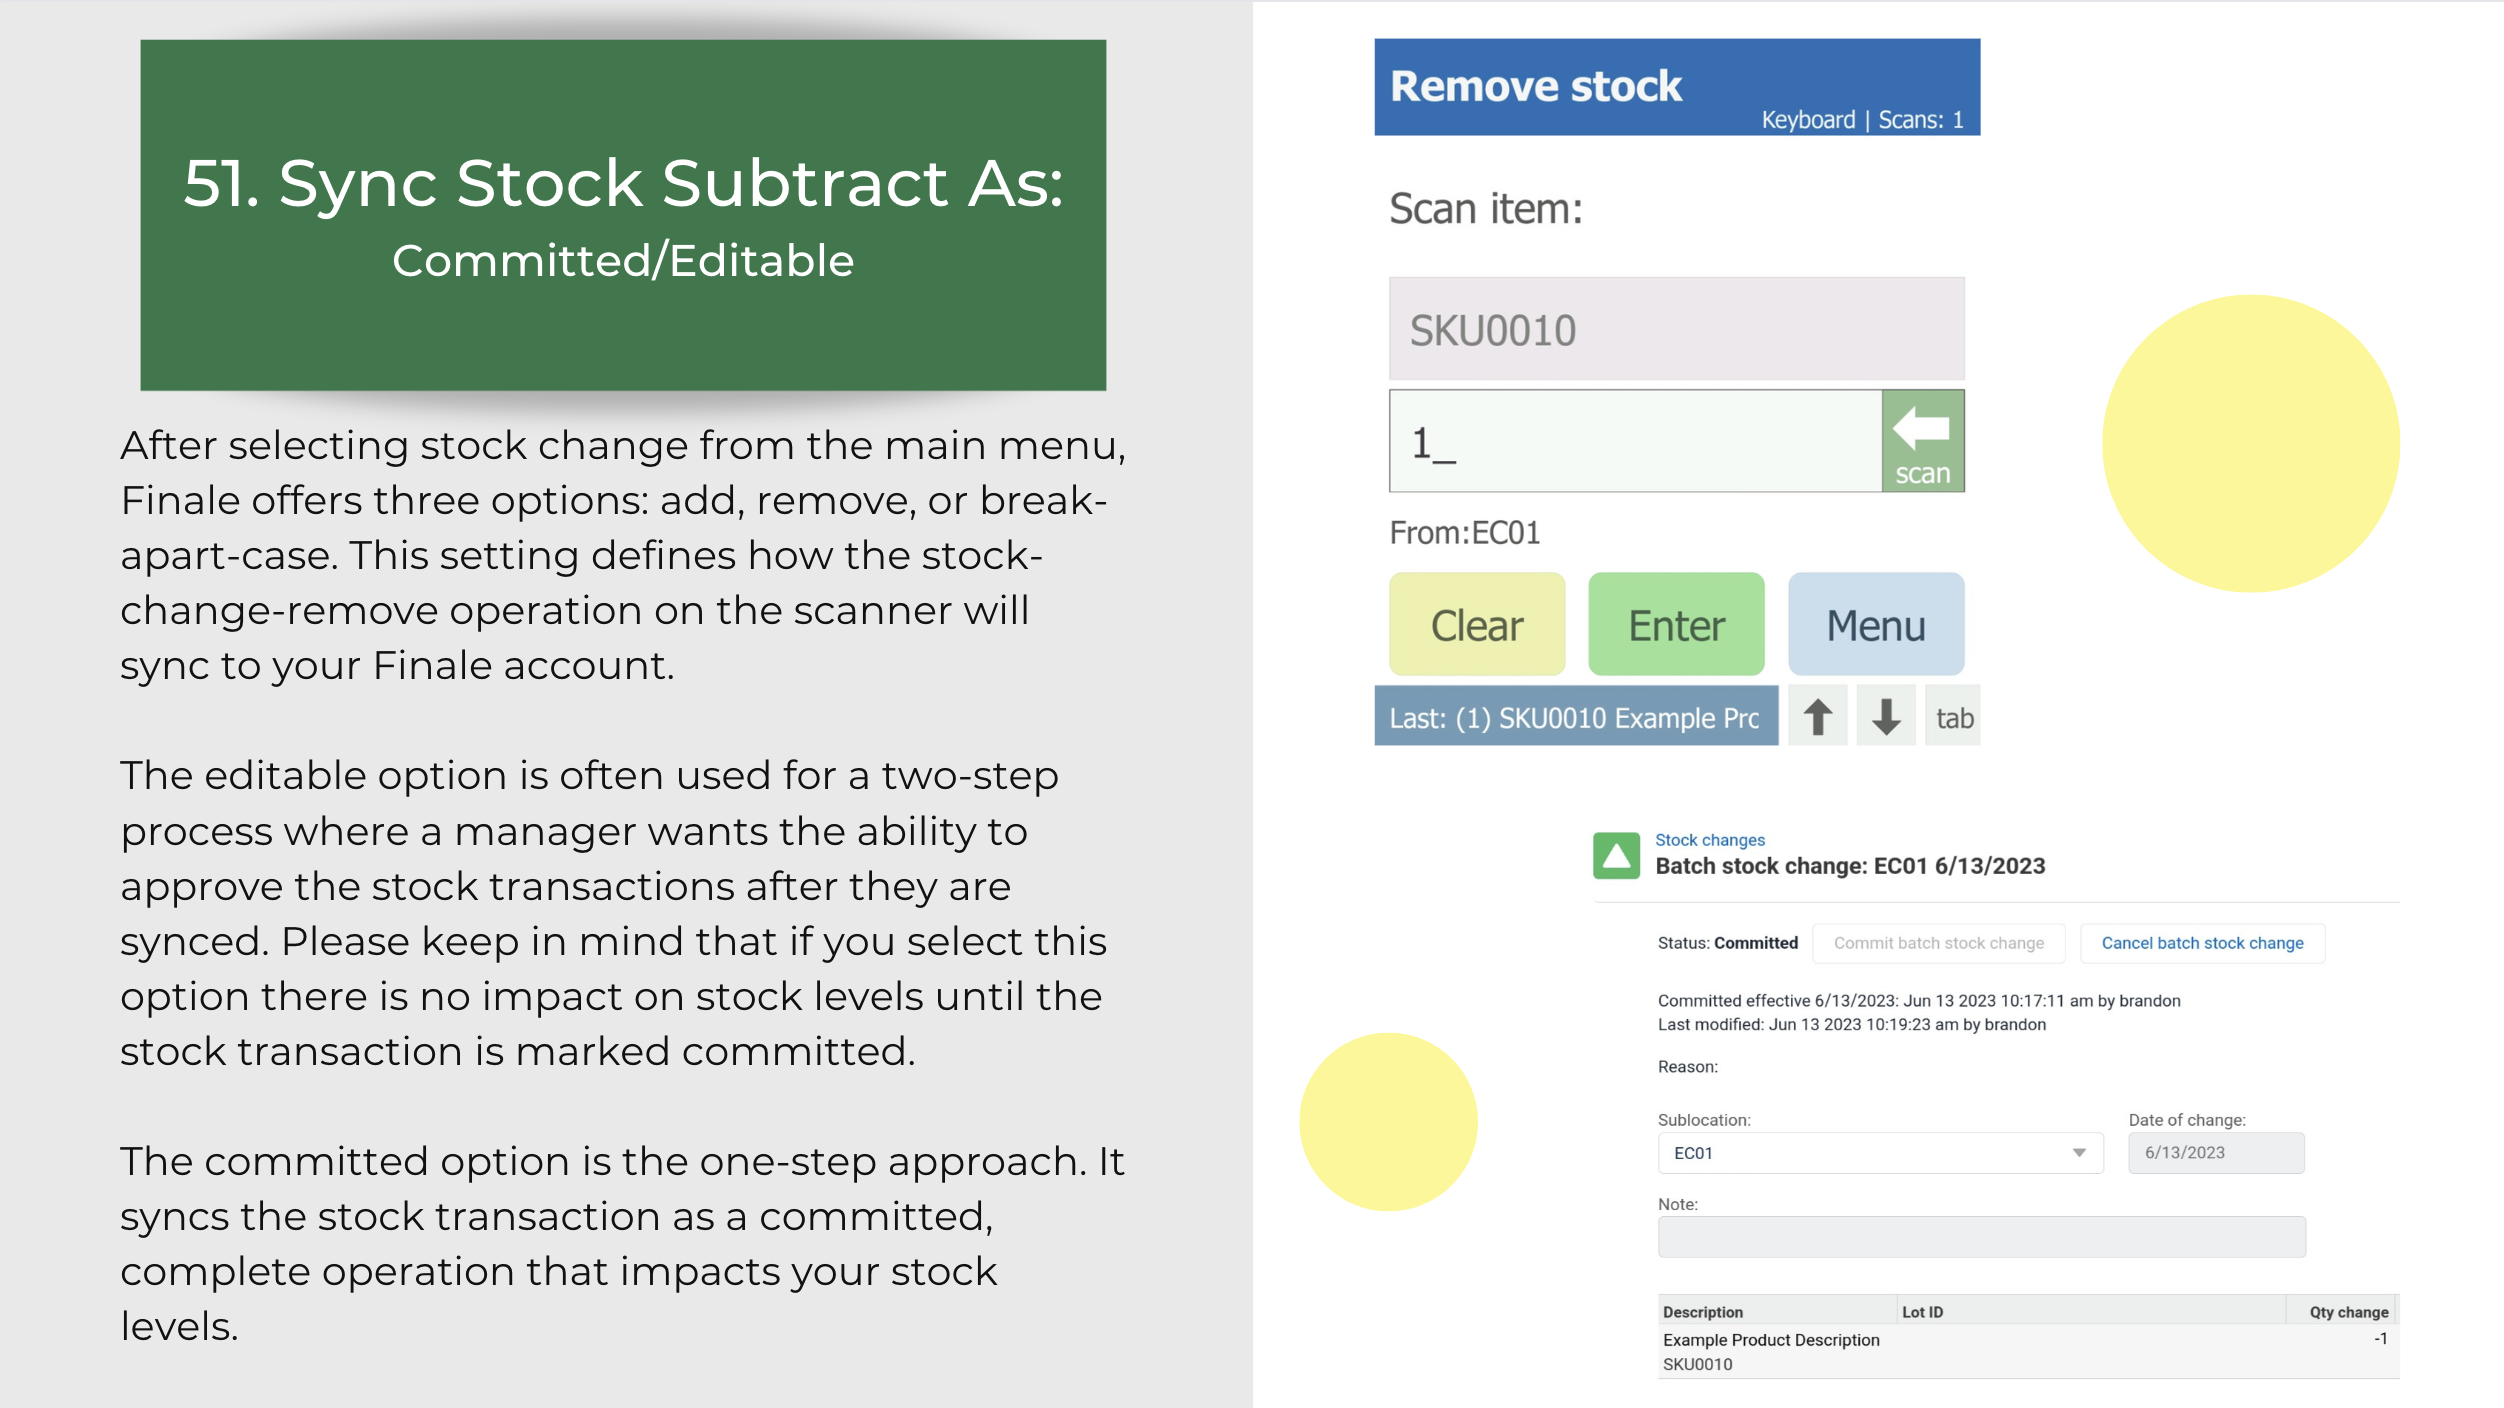The width and height of the screenshot is (2504, 1408).
Task: Click the SKU0010 text in table row
Action: click(x=1697, y=1364)
